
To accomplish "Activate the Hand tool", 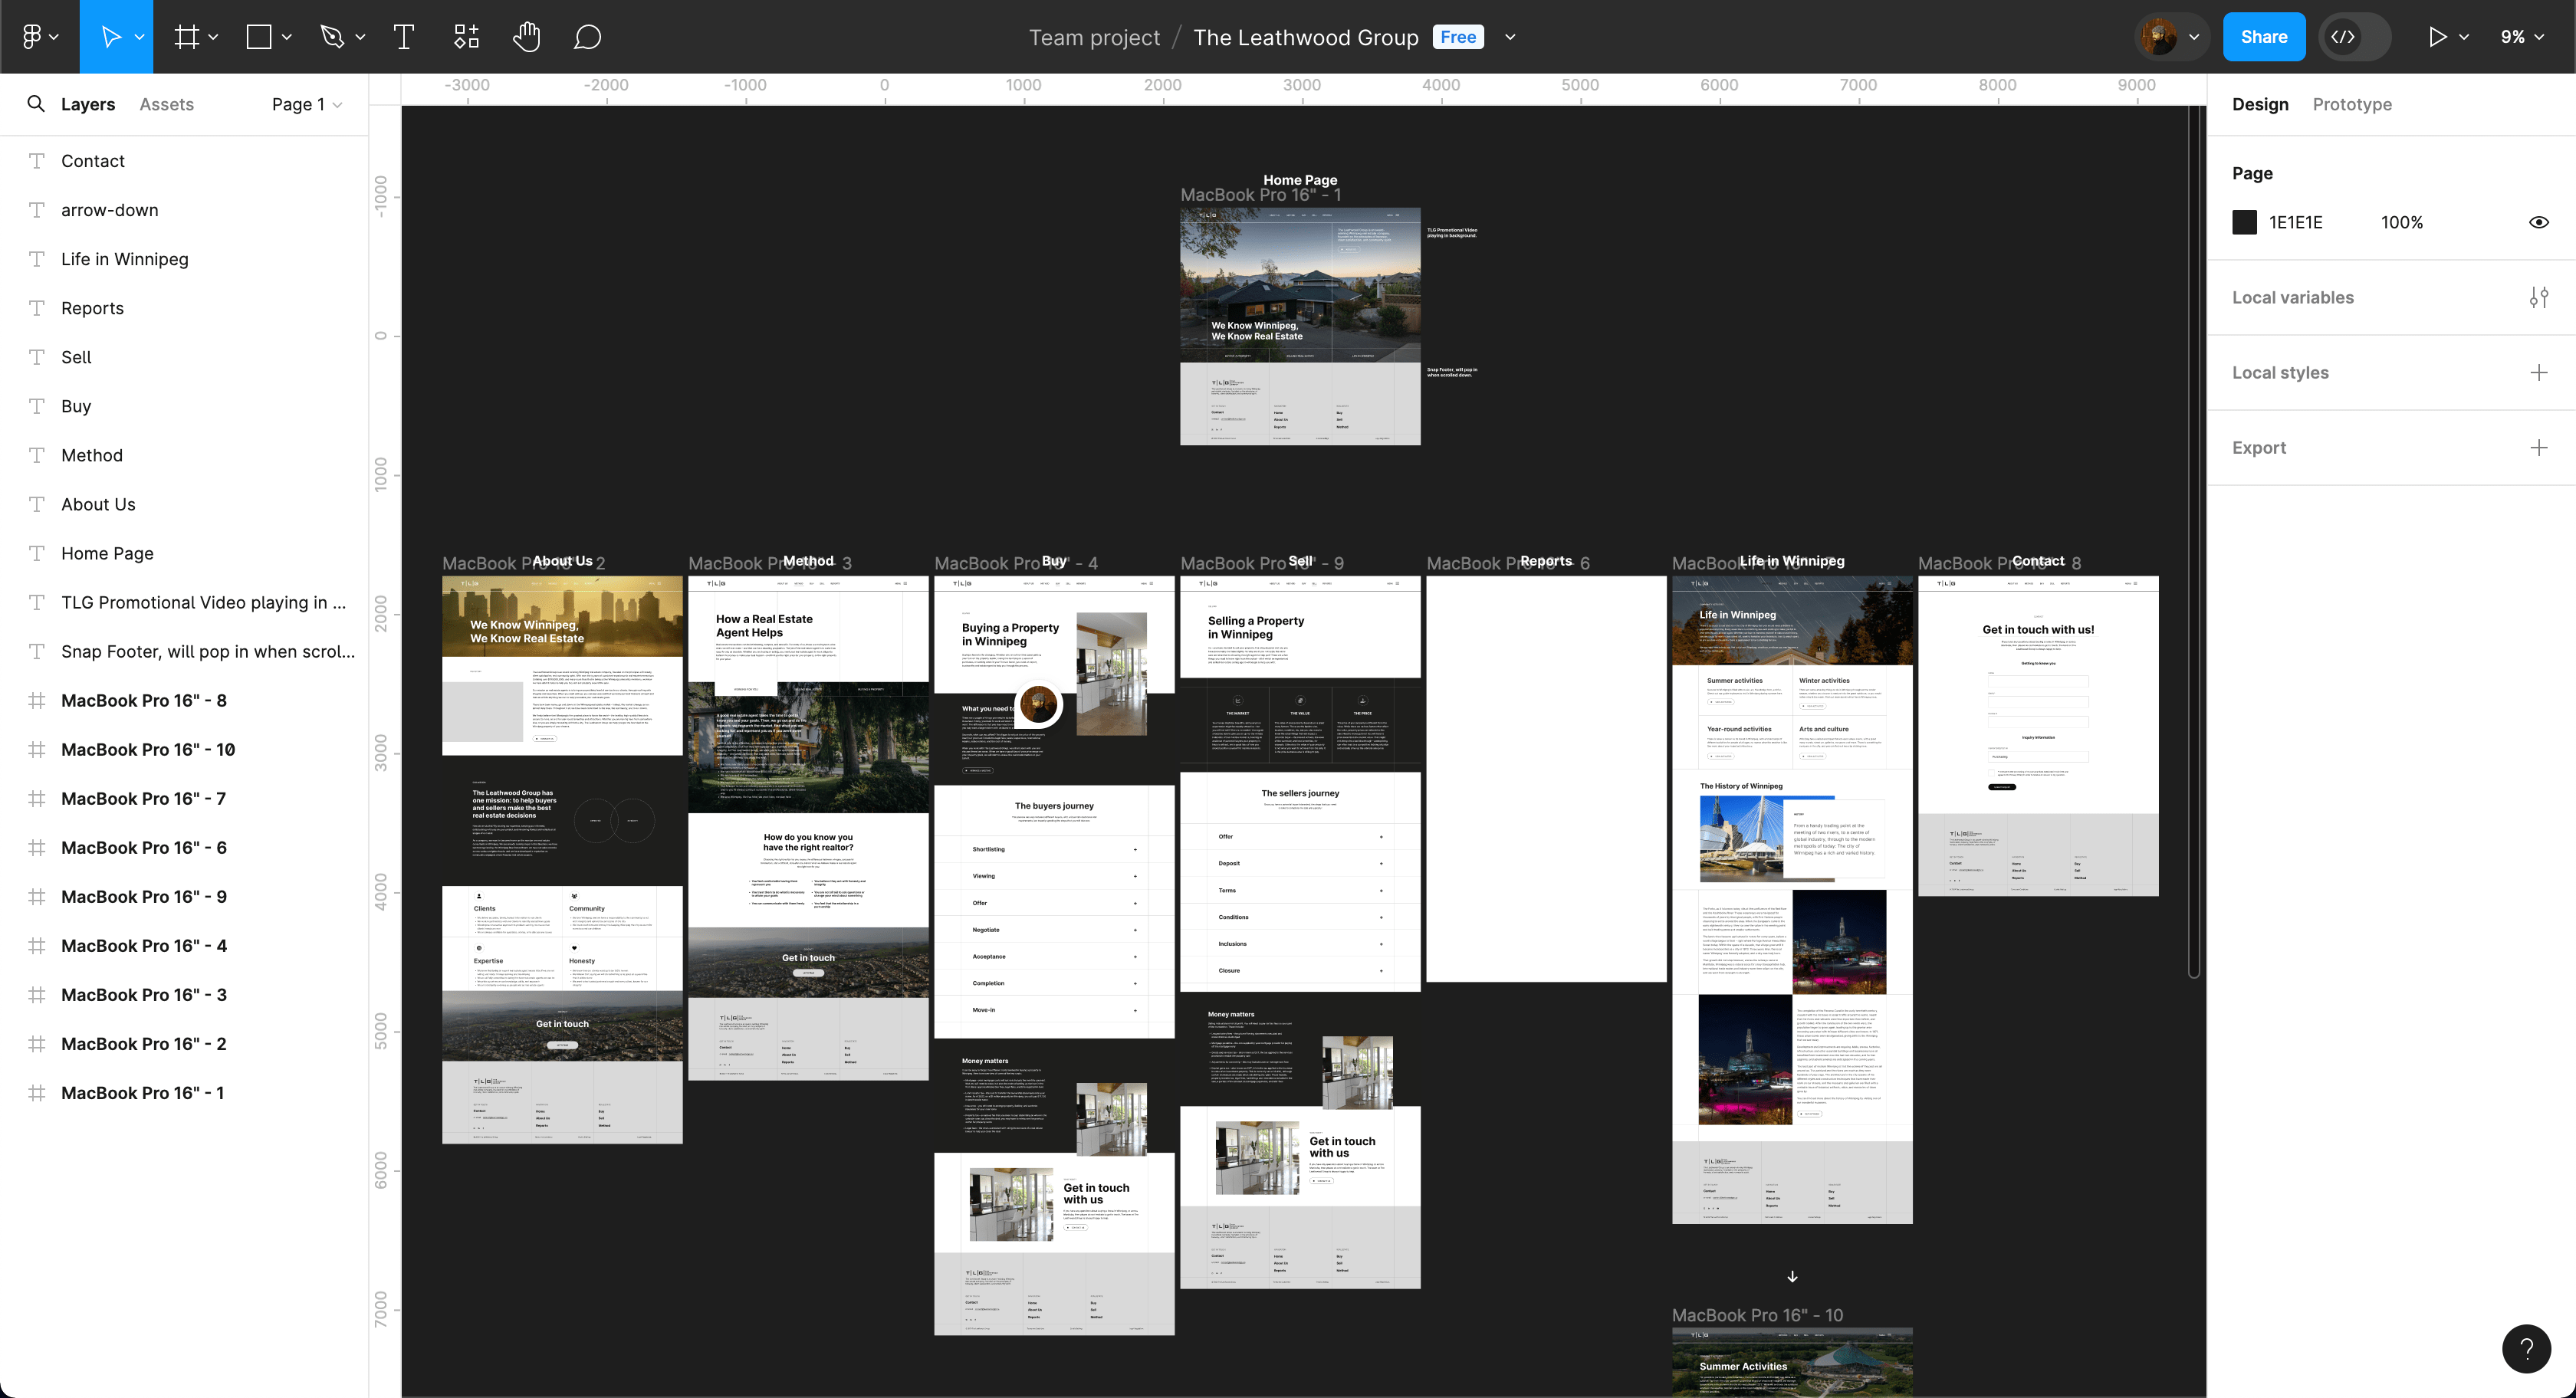I will pos(526,37).
